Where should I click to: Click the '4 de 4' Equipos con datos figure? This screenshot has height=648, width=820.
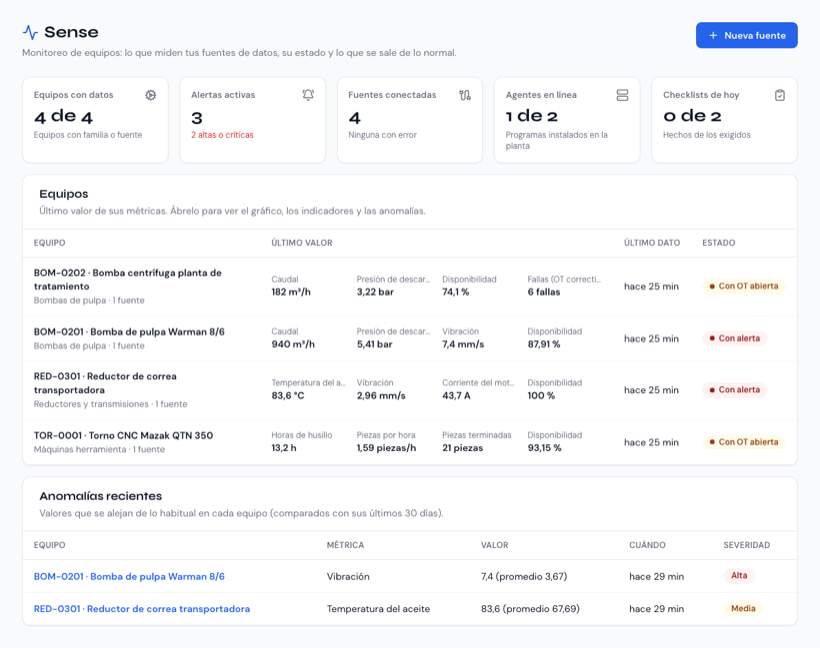coord(63,116)
